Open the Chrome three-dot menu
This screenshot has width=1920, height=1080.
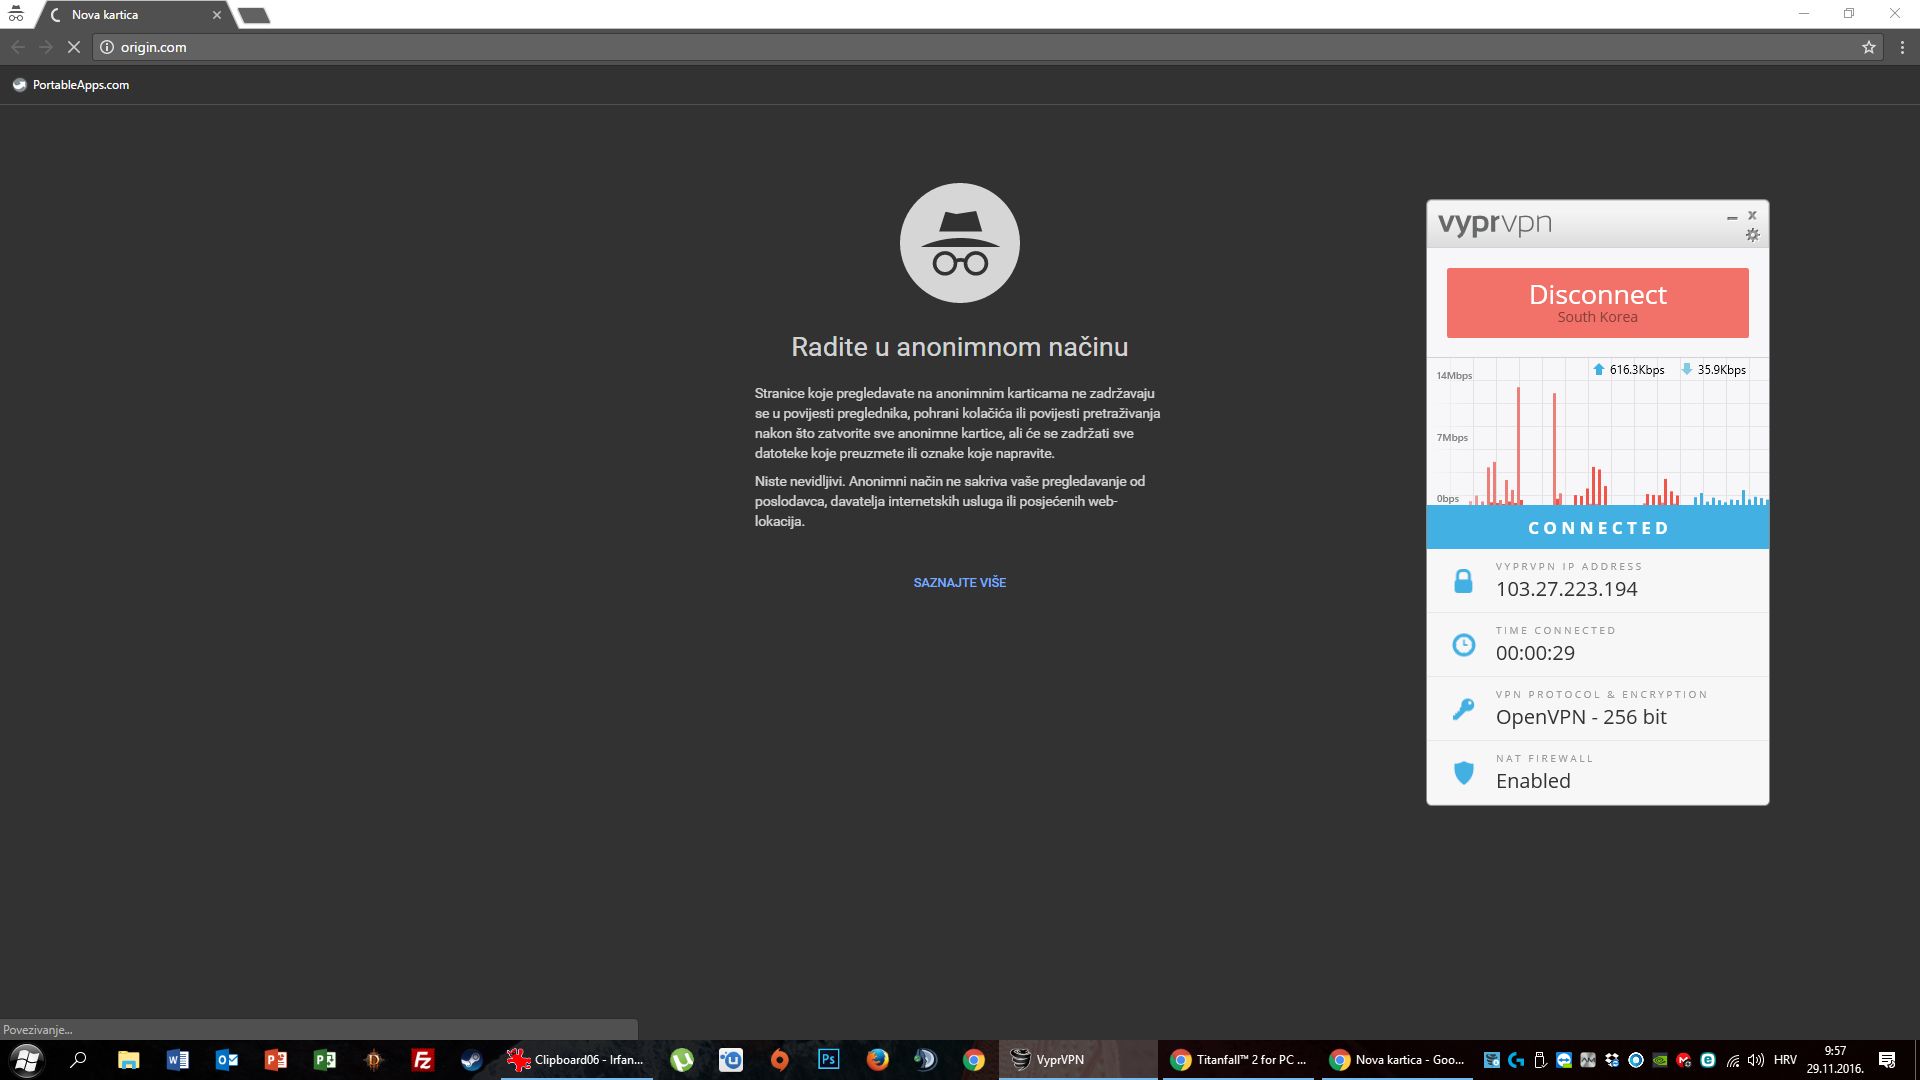(1902, 47)
